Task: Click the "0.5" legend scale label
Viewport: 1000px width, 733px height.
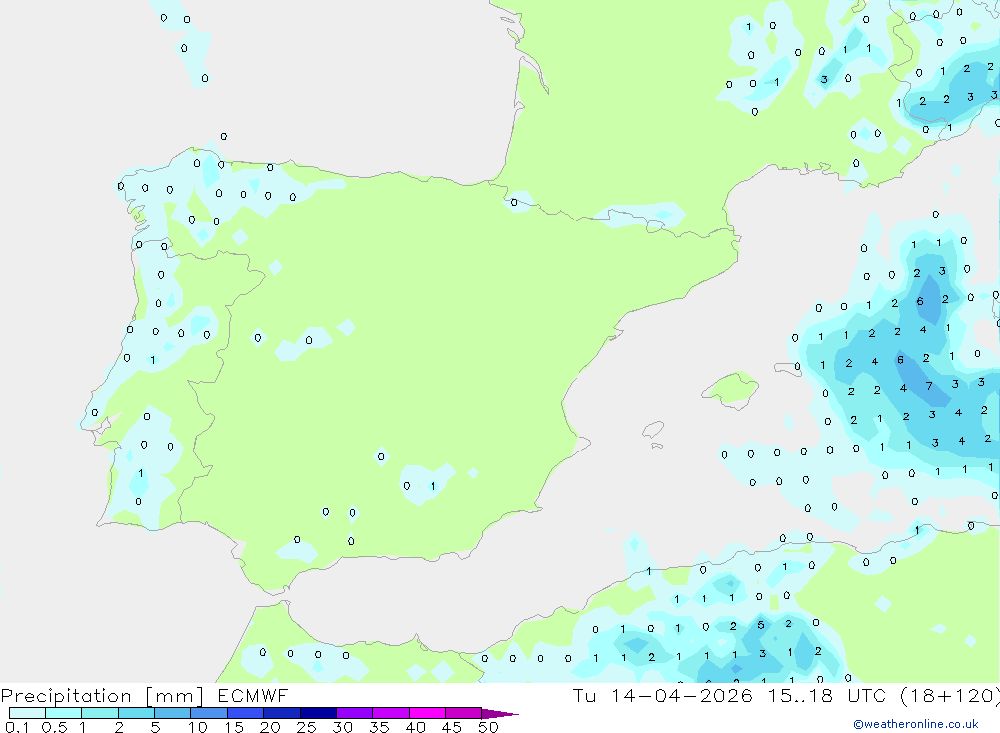Action: (x=54, y=727)
